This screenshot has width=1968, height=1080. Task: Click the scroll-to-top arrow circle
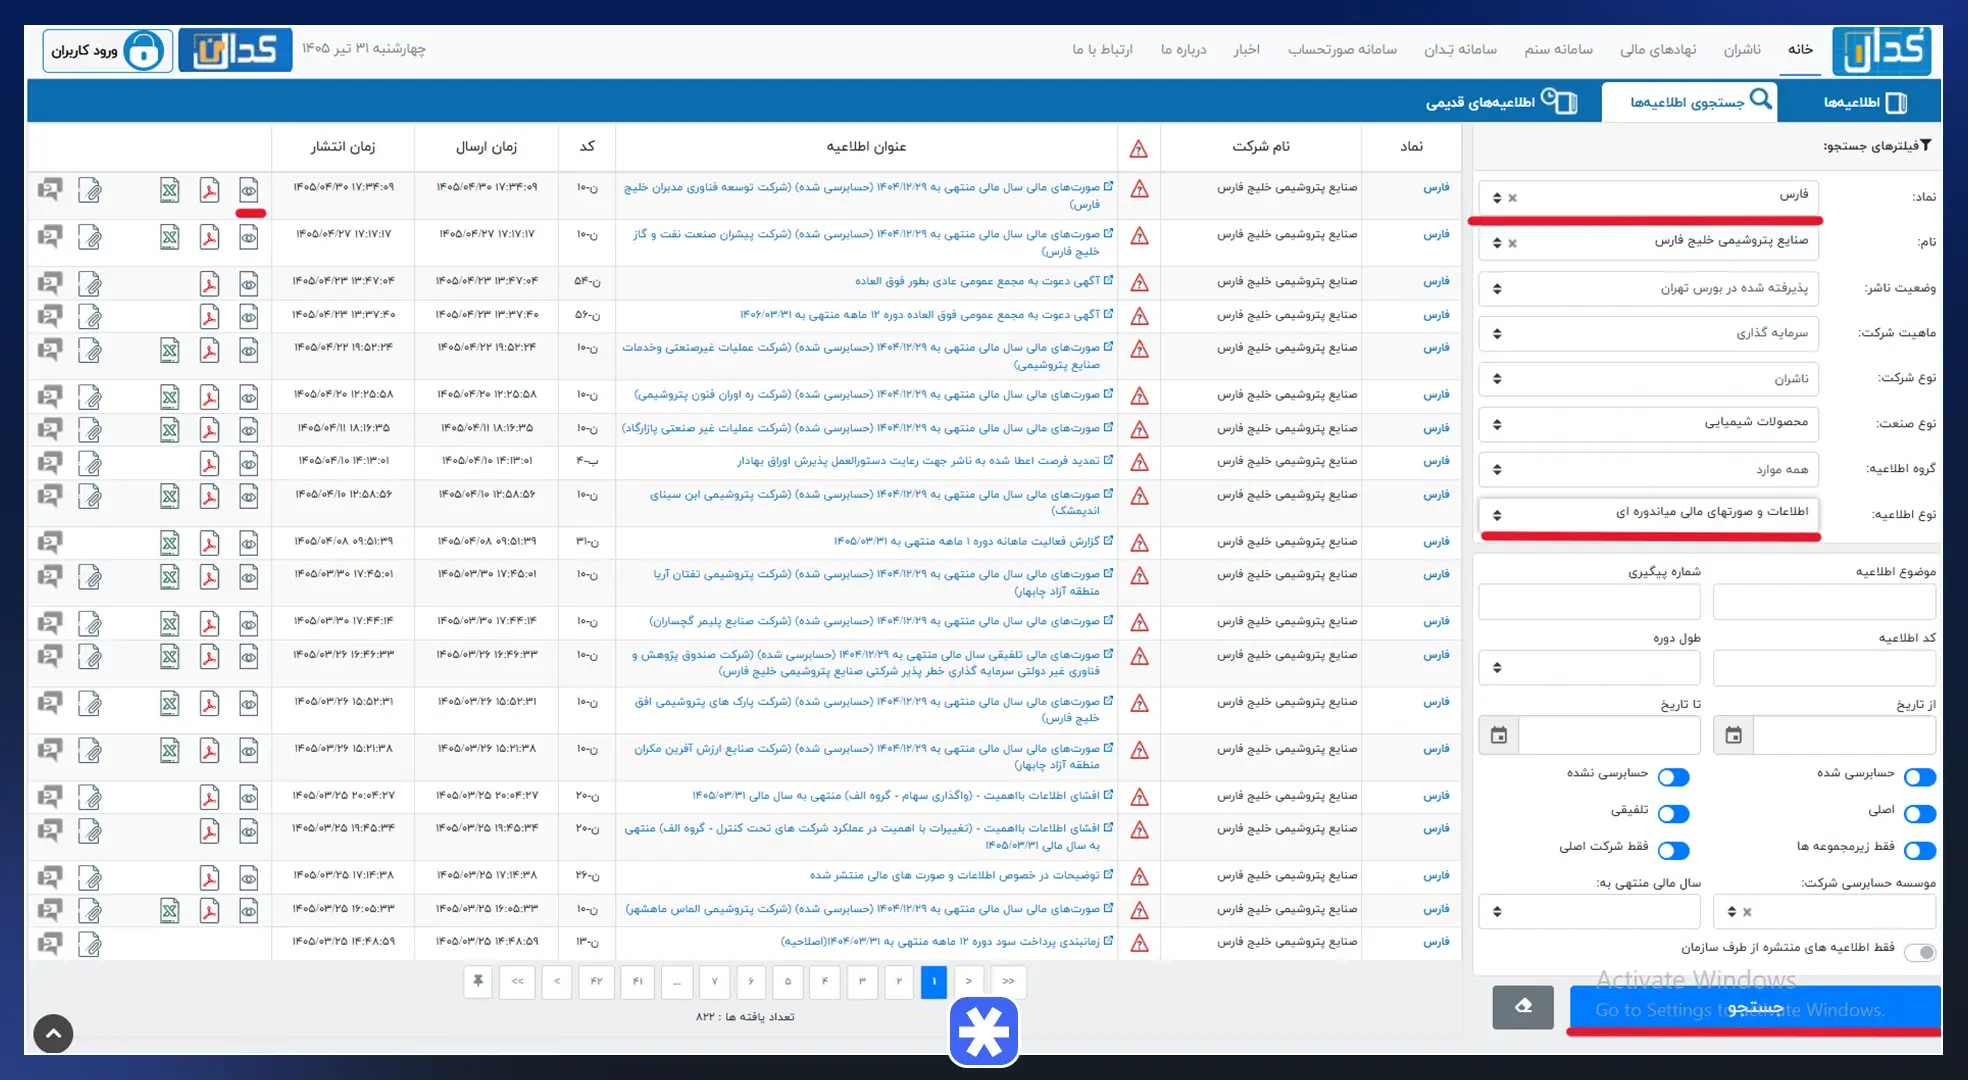[x=53, y=1034]
